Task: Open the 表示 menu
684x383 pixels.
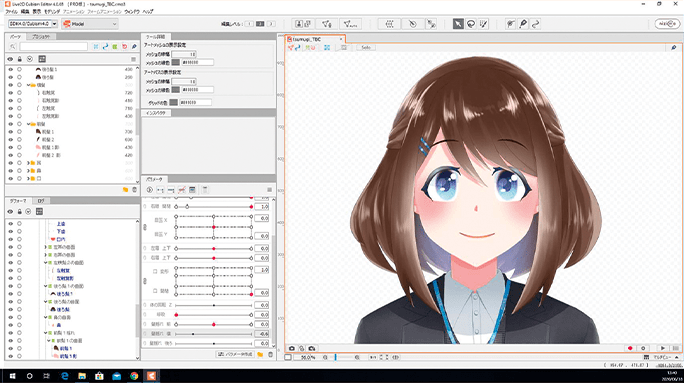Action: (x=37, y=12)
